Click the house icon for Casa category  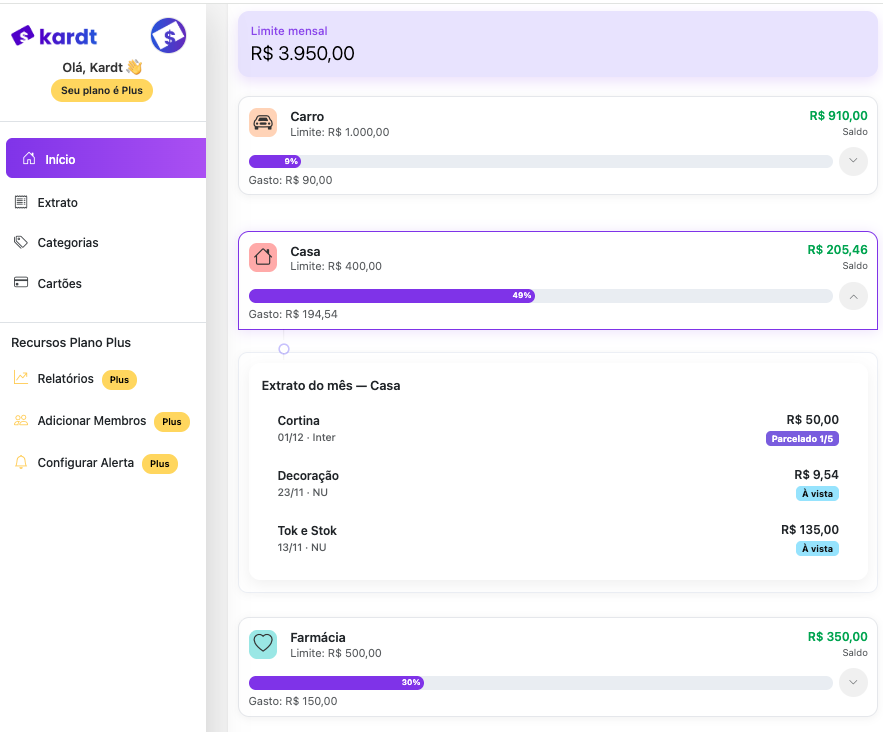point(263,257)
